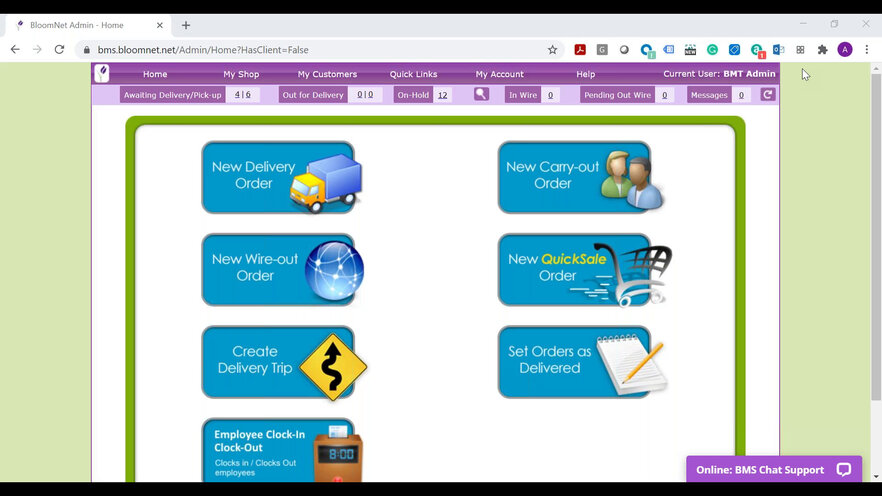Reload the current page

[59, 49]
